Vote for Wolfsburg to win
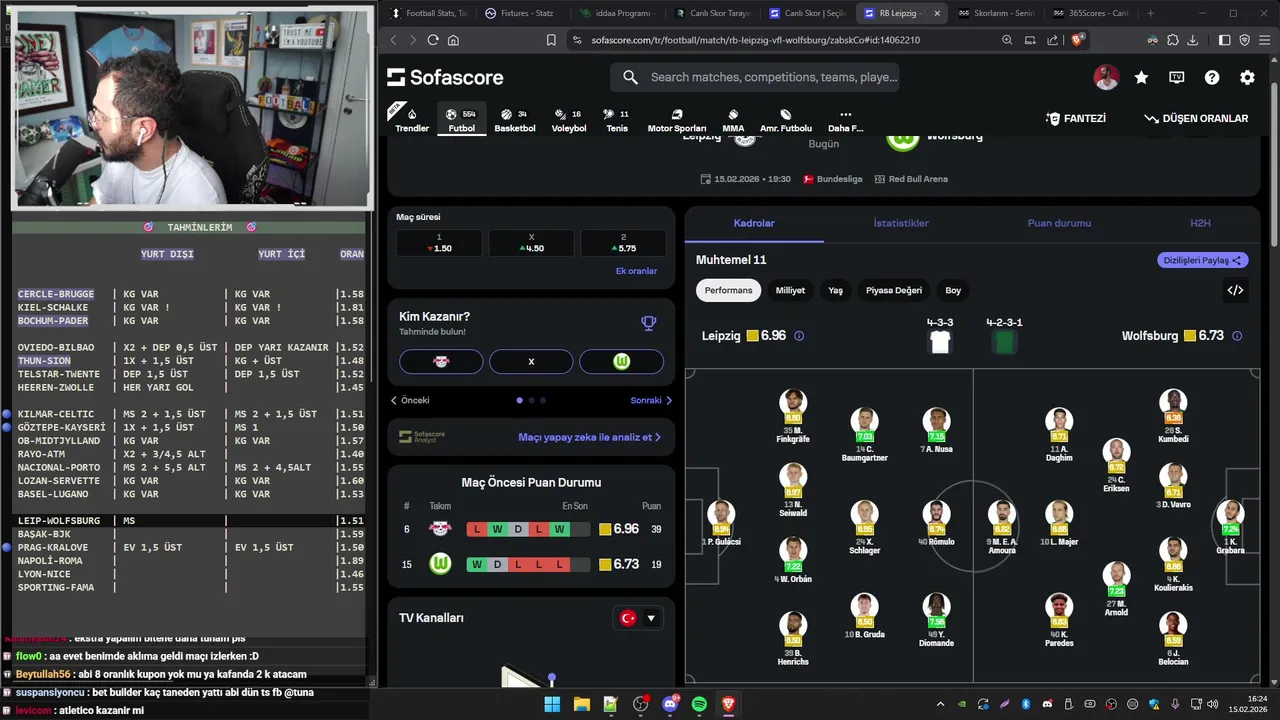 pos(621,361)
